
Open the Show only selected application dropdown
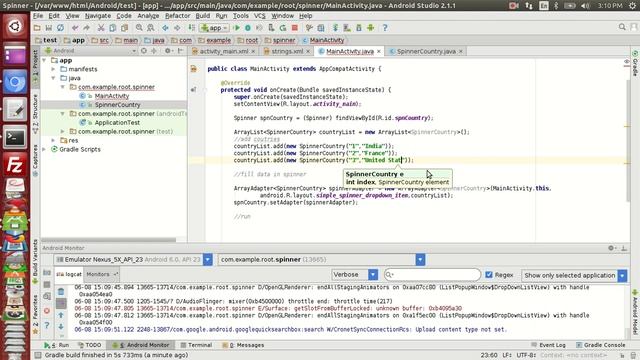[622, 276]
